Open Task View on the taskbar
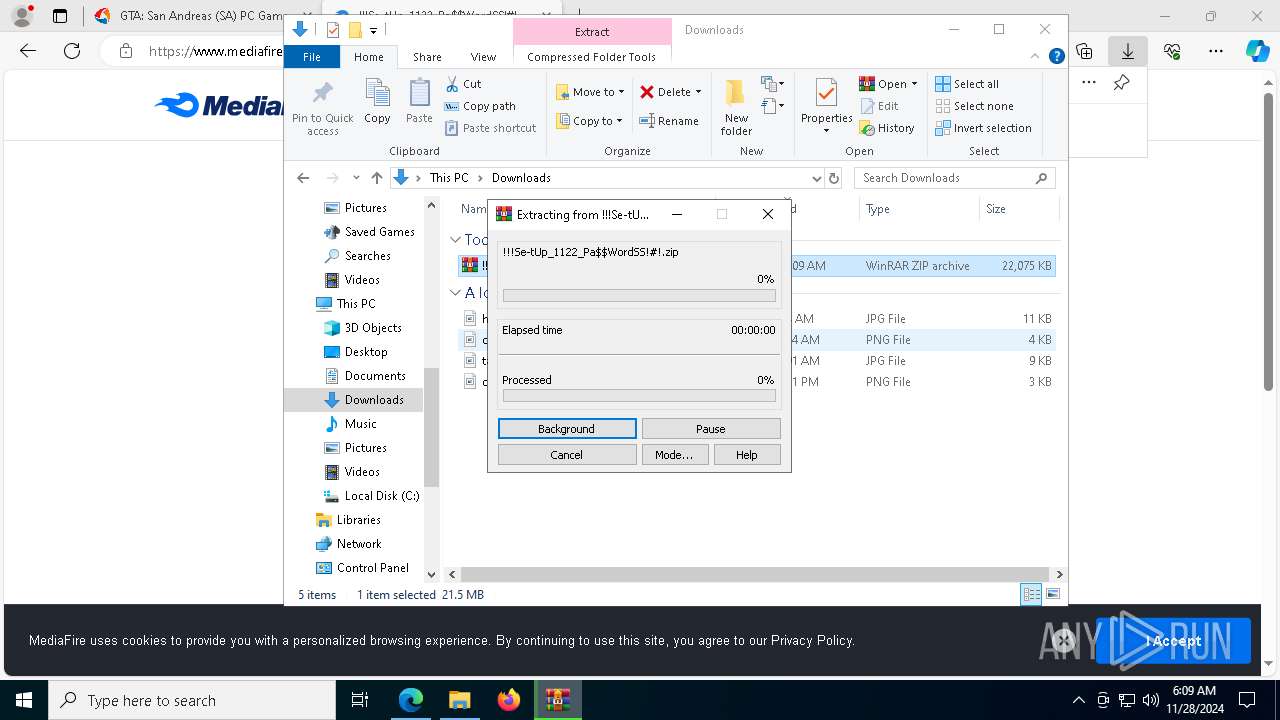The image size is (1280, 720). pyautogui.click(x=360, y=700)
